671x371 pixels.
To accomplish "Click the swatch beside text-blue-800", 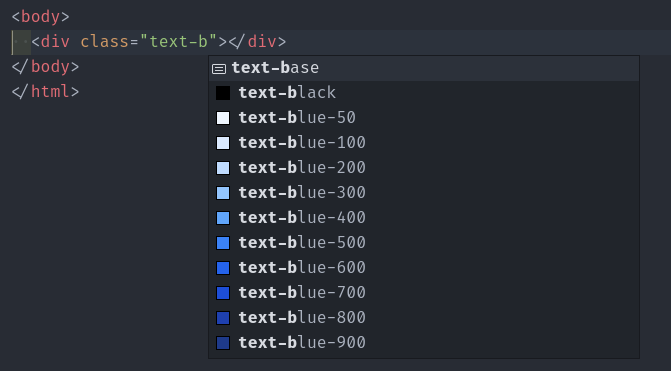I will 223,318.
